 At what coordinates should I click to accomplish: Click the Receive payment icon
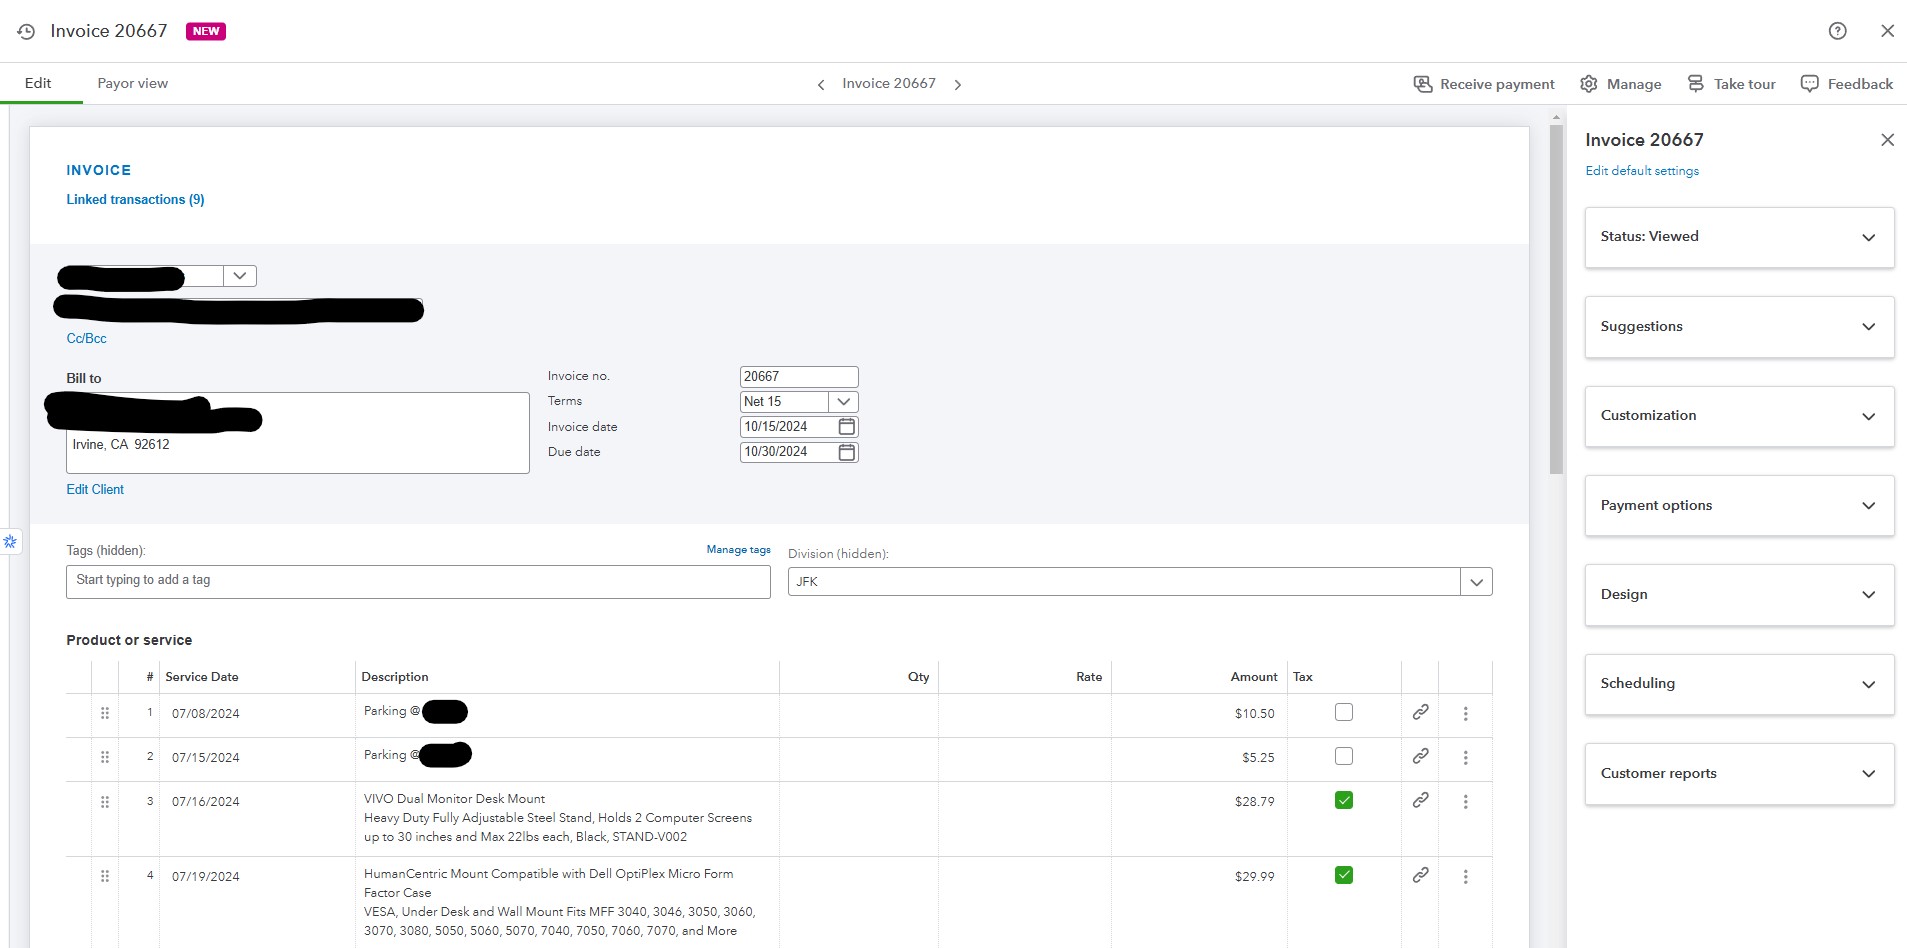(1424, 84)
